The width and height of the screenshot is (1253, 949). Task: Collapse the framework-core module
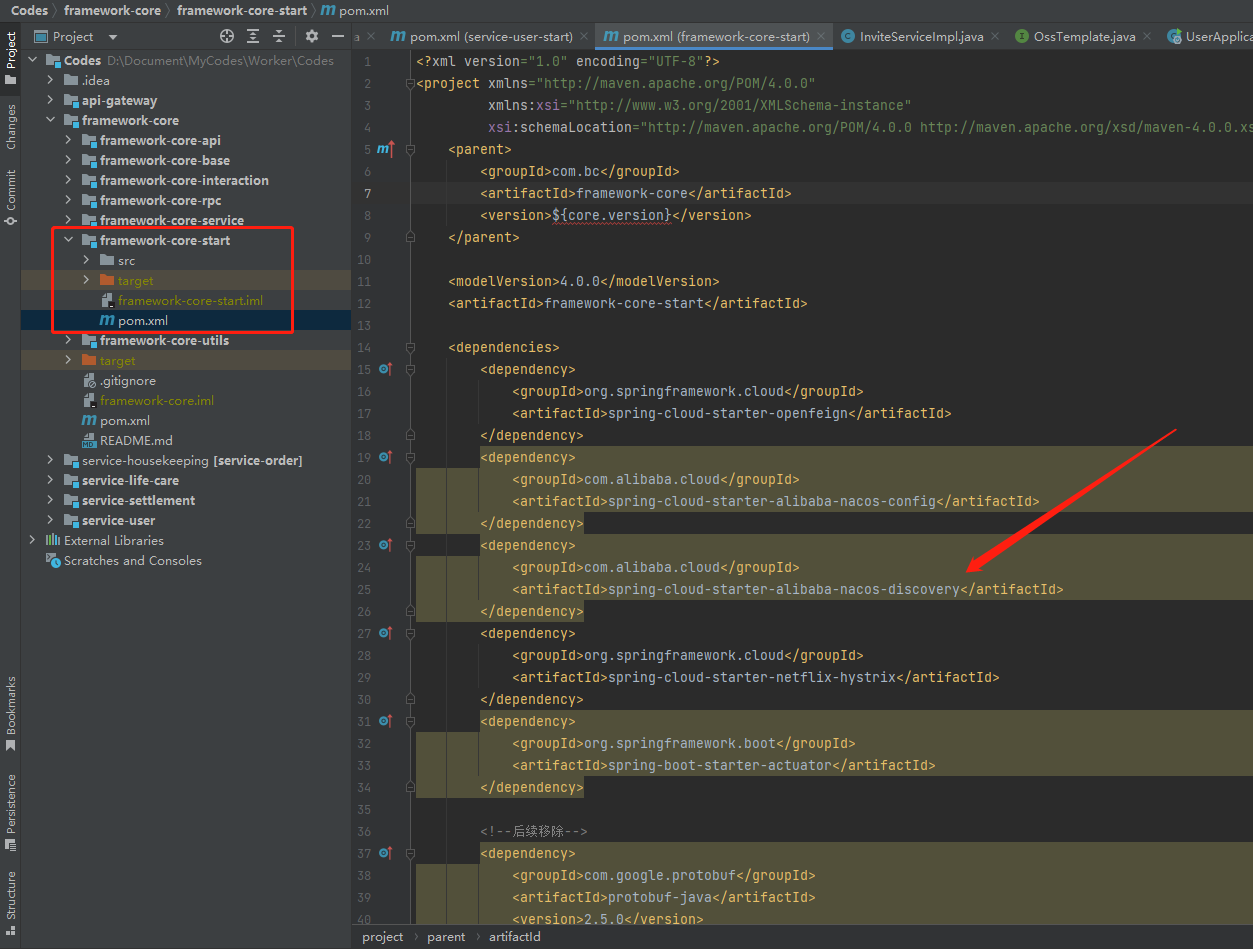tap(51, 120)
